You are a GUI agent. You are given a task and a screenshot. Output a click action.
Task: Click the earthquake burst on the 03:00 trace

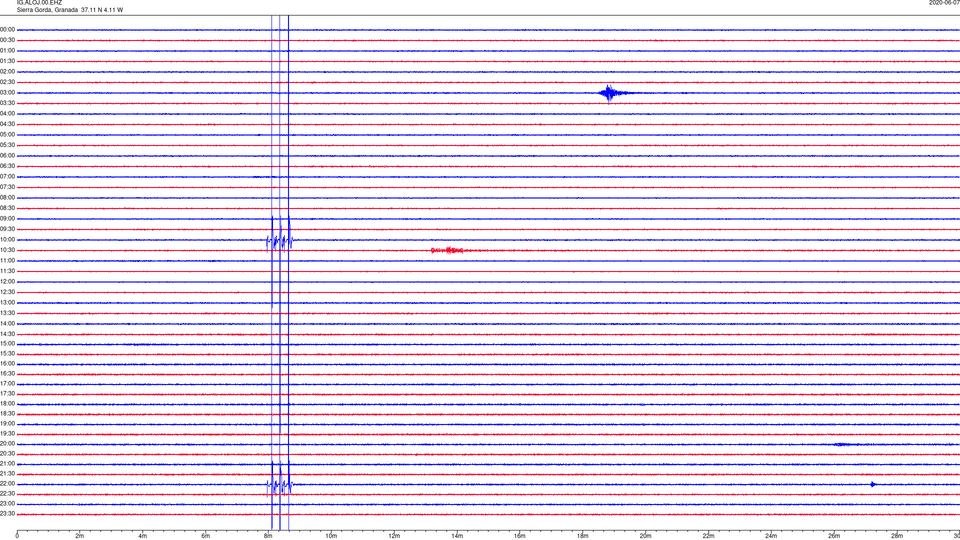pyautogui.click(x=613, y=93)
